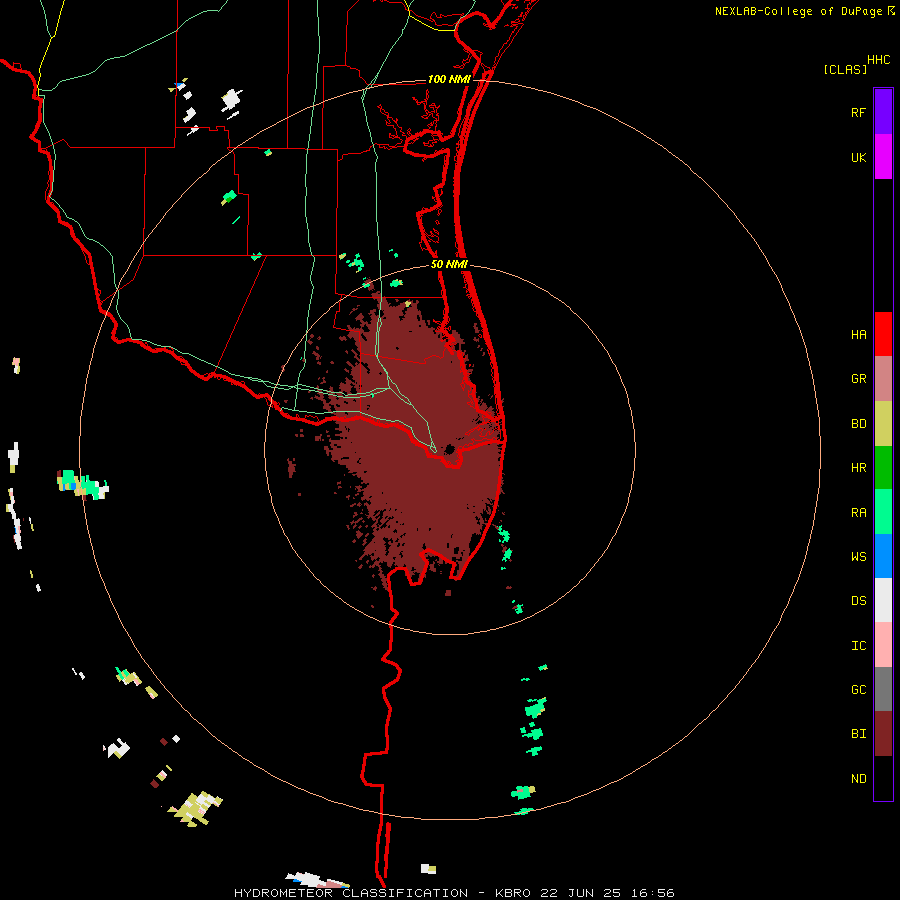This screenshot has height=900, width=900.
Task: Click the [CLAS] units label
Action: (x=845, y=70)
